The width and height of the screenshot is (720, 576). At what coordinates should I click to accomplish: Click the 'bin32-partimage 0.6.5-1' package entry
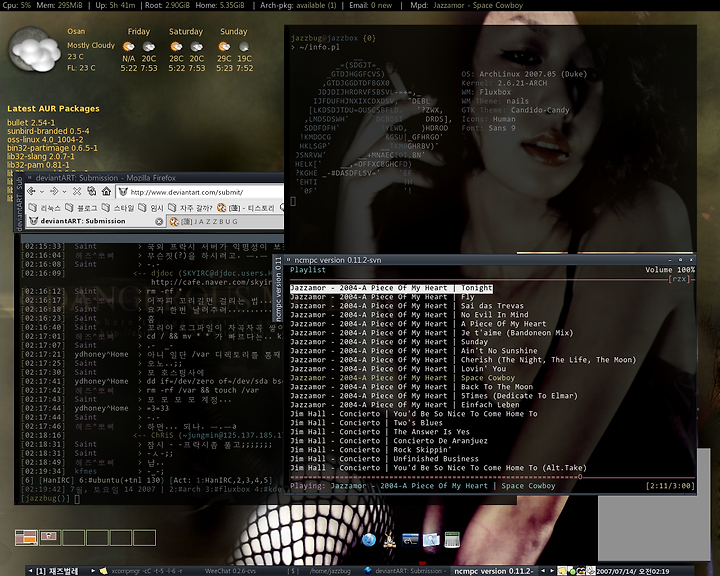[52, 148]
